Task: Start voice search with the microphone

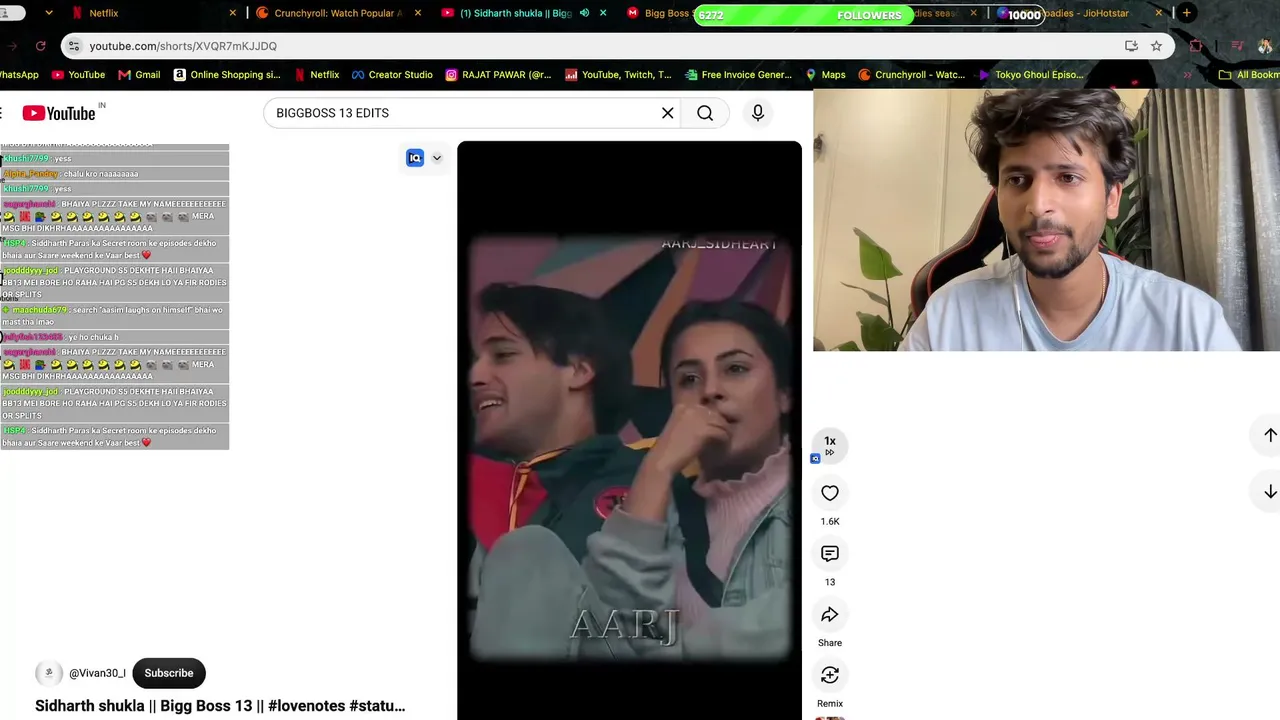Action: 758,113
